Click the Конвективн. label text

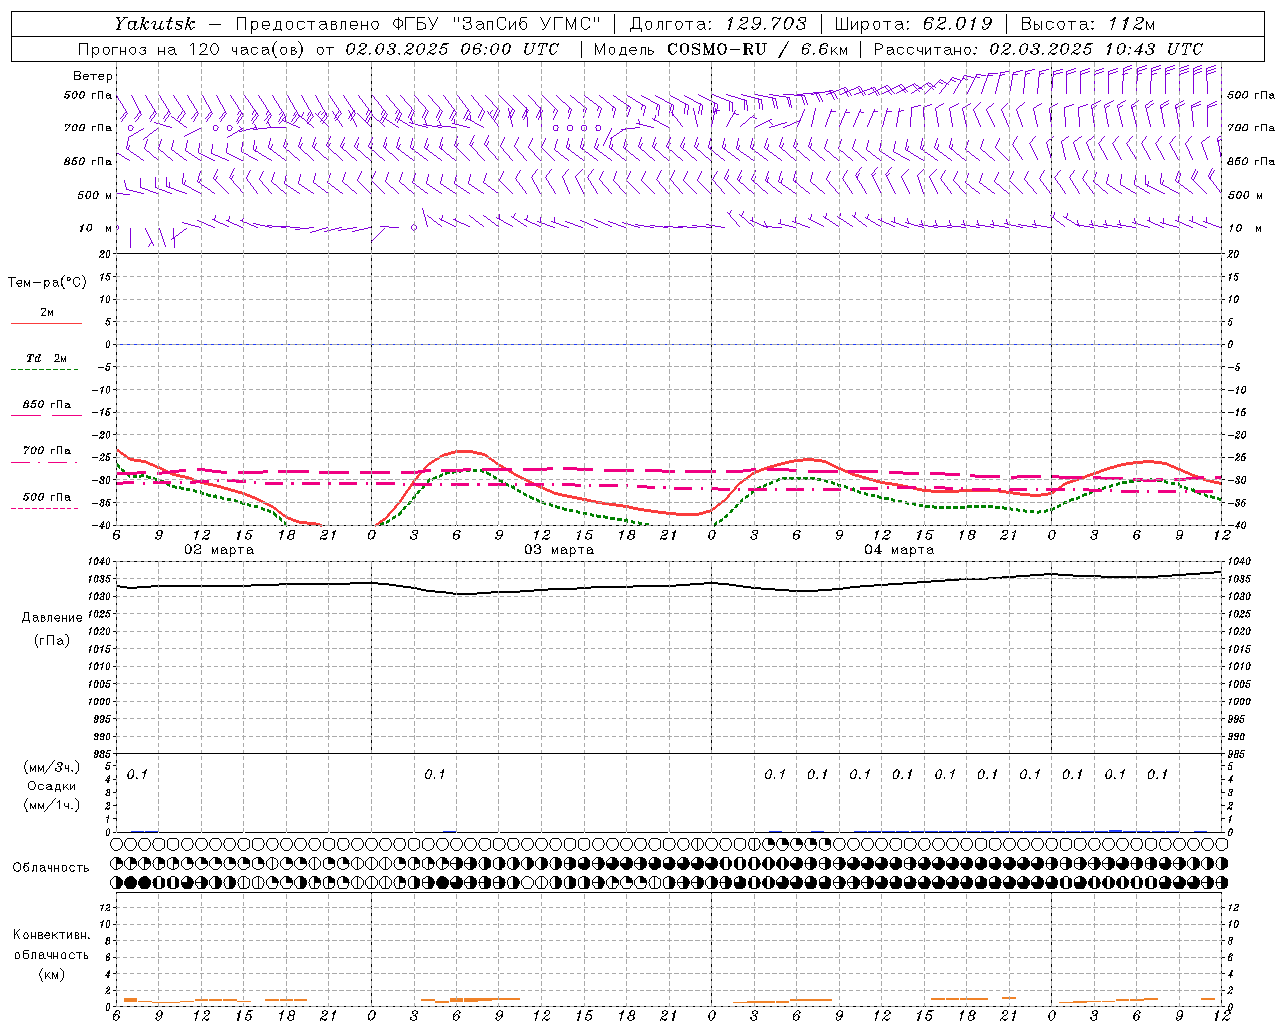point(51,935)
